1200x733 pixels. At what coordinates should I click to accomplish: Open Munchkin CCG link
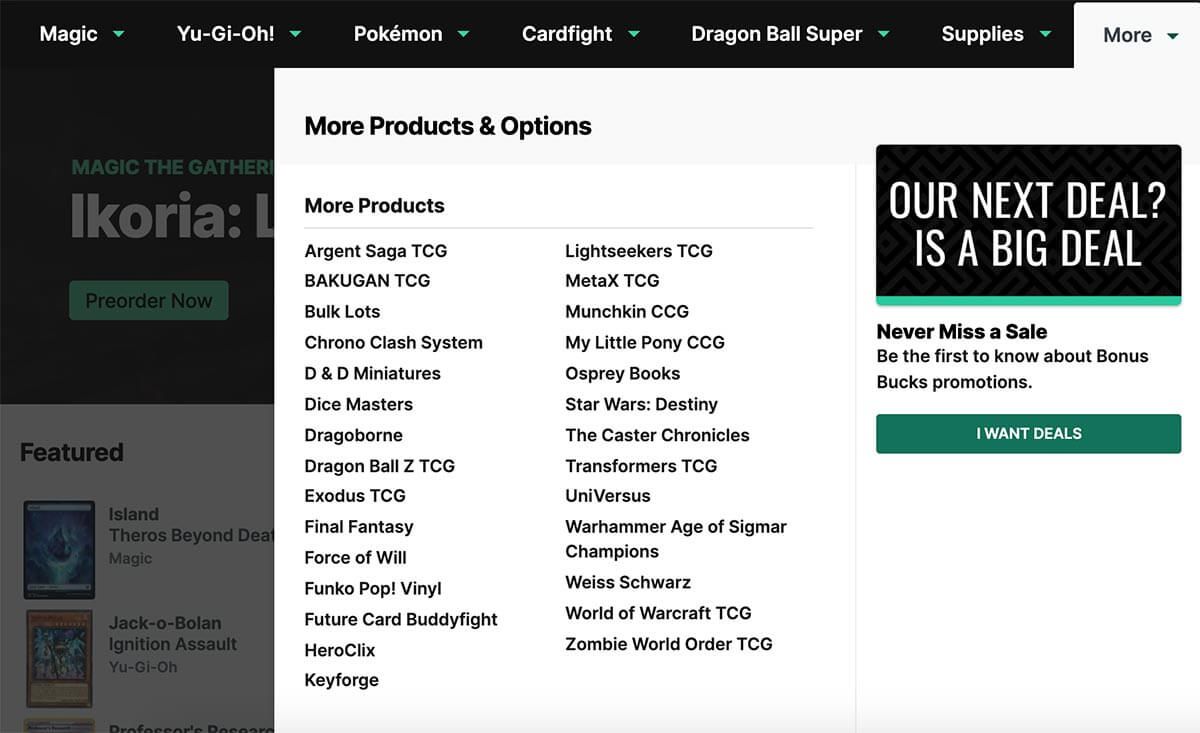(x=627, y=312)
